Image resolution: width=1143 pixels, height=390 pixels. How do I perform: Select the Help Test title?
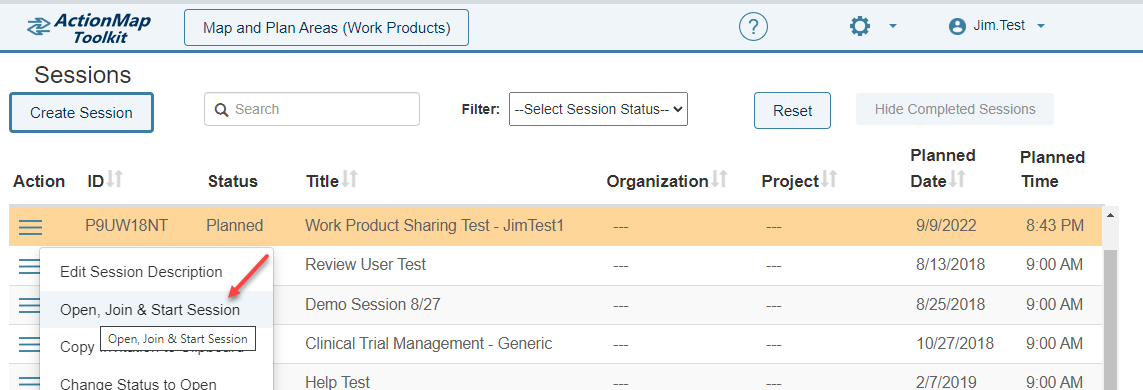point(338,382)
